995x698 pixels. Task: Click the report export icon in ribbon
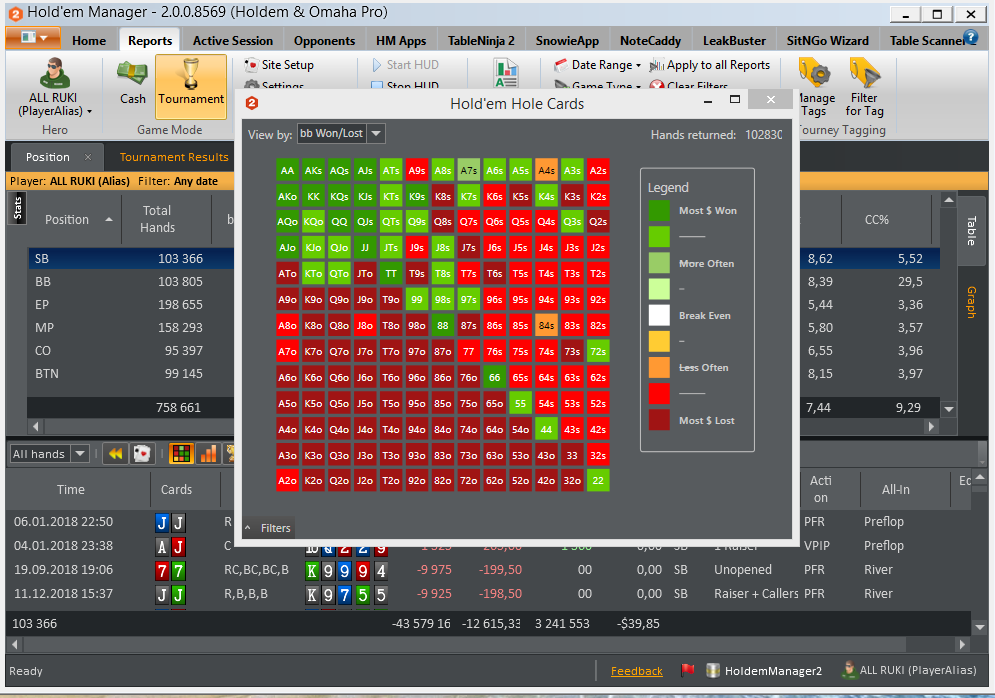(x=506, y=73)
